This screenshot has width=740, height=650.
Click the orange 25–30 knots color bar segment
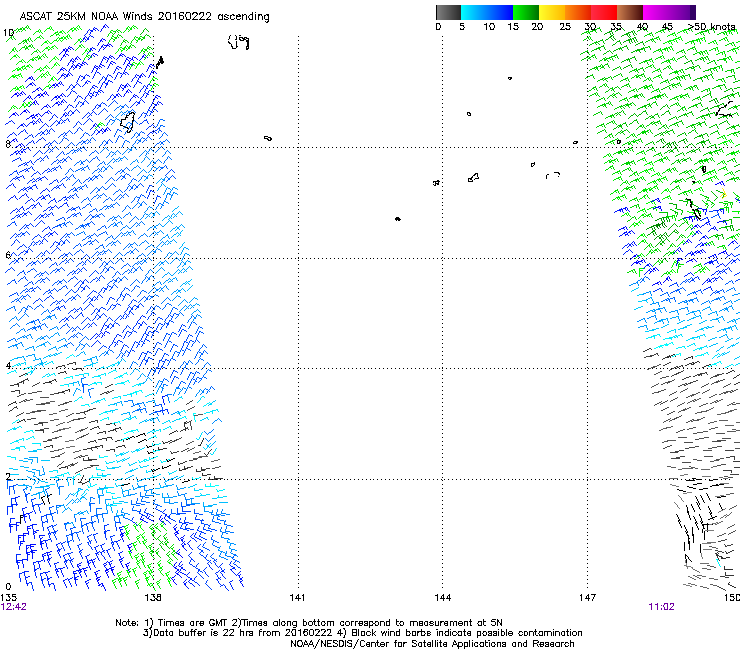578,12
